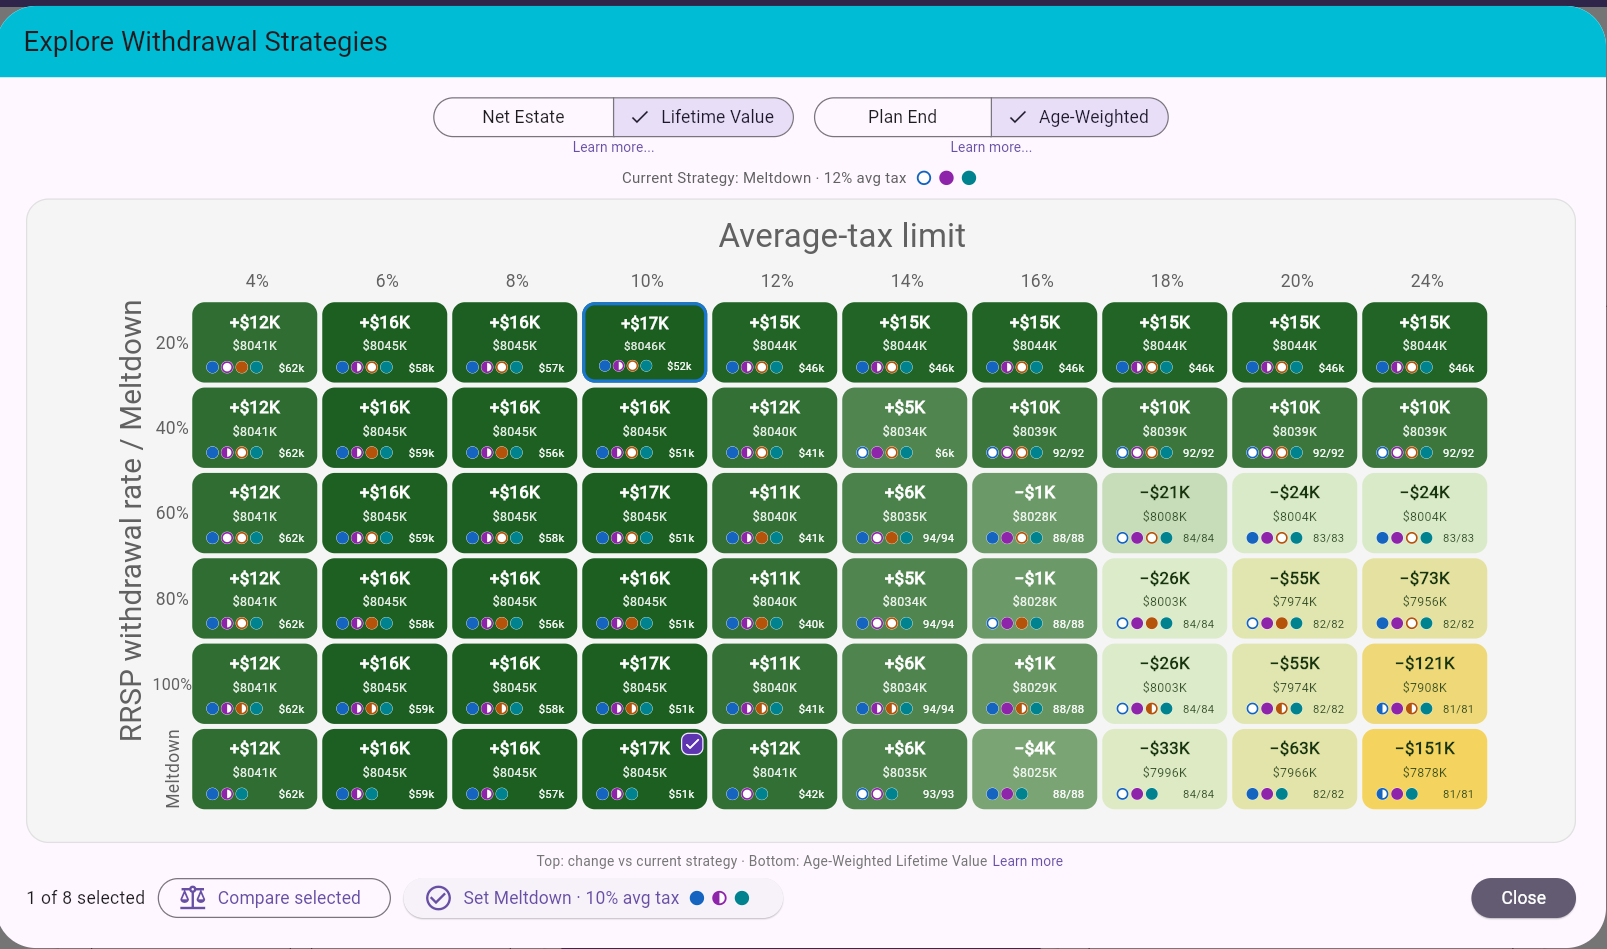Select the 60% rate, 14% tax +$6K cell

[905, 513]
